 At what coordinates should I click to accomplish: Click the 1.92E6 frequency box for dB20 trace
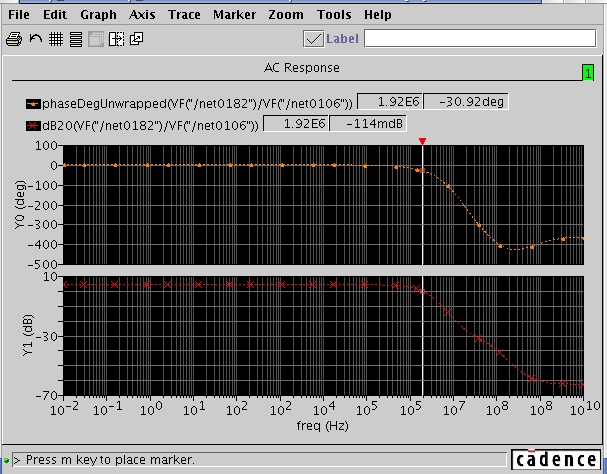296,124
